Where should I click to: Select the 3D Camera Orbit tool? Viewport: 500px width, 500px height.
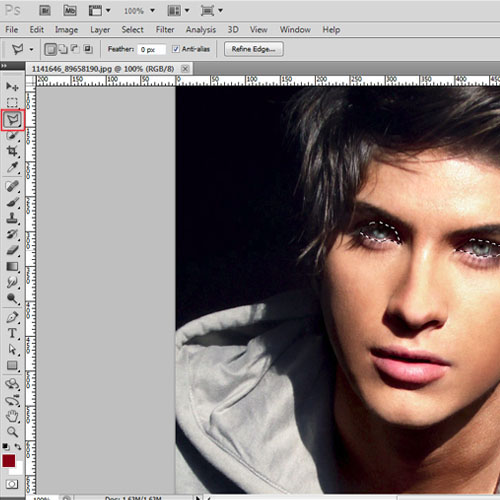pyautogui.click(x=12, y=400)
